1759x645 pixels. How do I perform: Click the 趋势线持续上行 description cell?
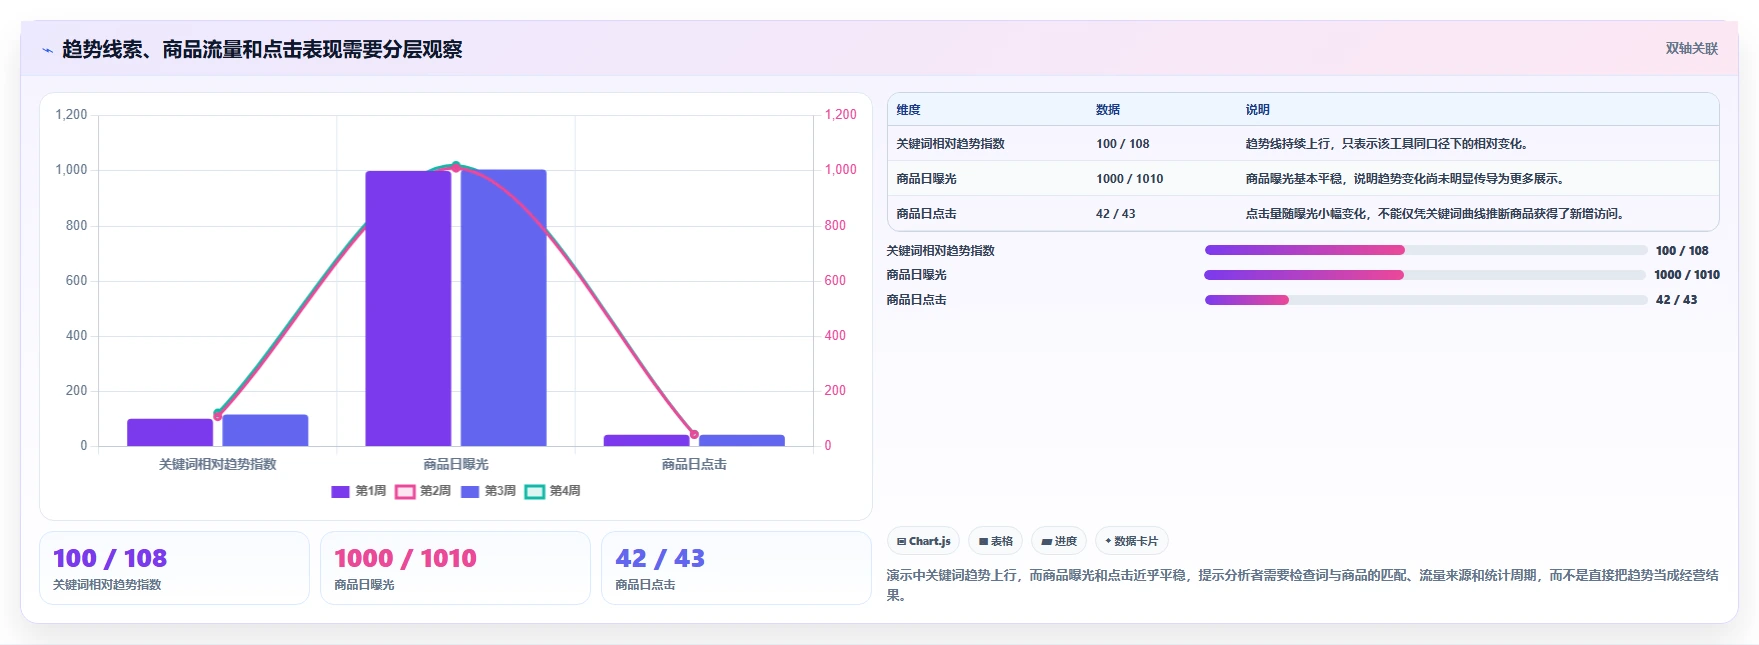coord(1387,144)
